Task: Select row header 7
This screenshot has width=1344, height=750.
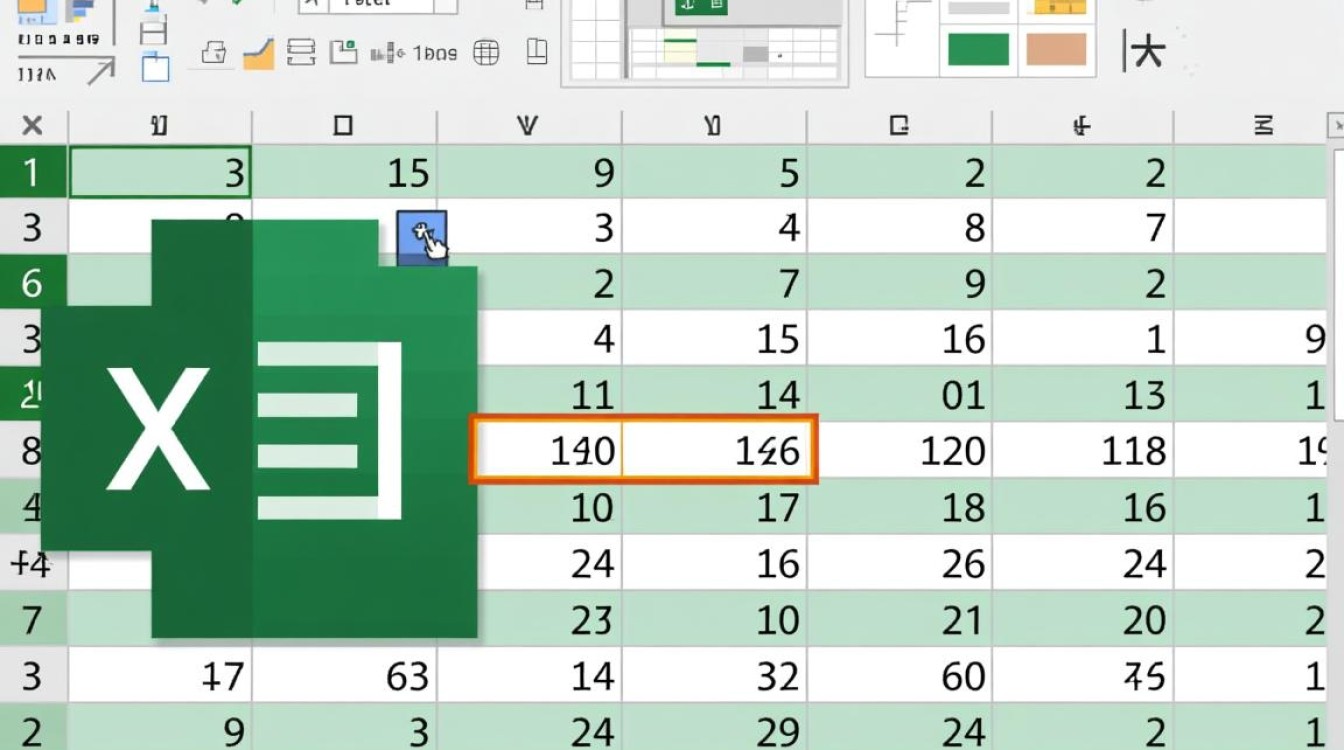Action: coord(33,620)
